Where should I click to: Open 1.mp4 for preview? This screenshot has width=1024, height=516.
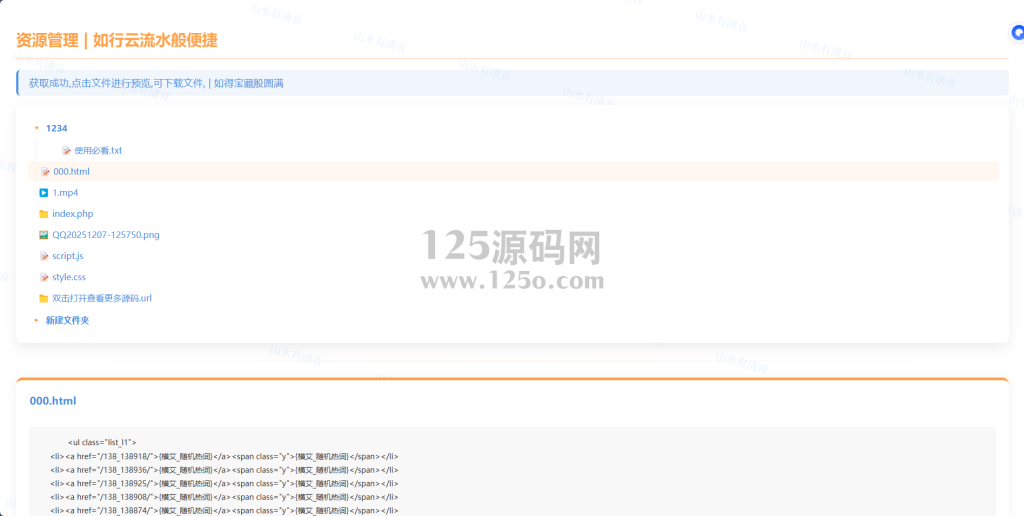tap(65, 193)
